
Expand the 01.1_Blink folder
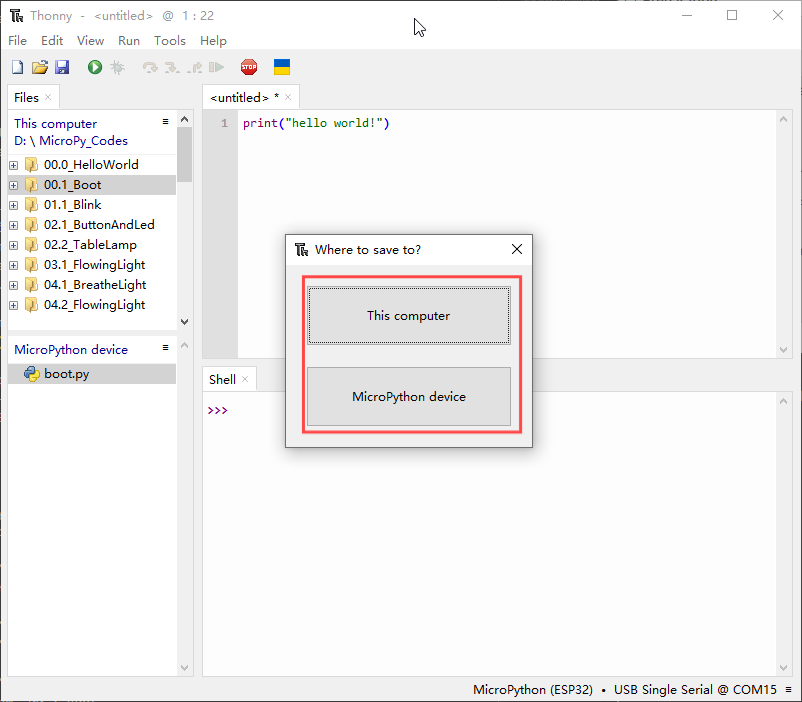pyautogui.click(x=14, y=205)
